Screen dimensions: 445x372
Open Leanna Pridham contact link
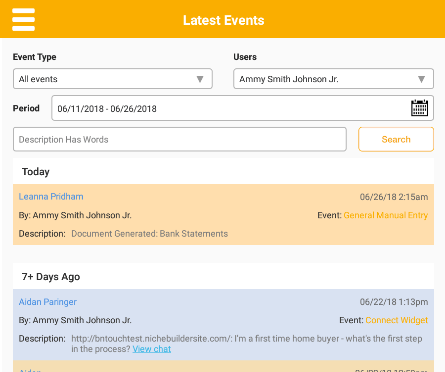click(x=51, y=197)
